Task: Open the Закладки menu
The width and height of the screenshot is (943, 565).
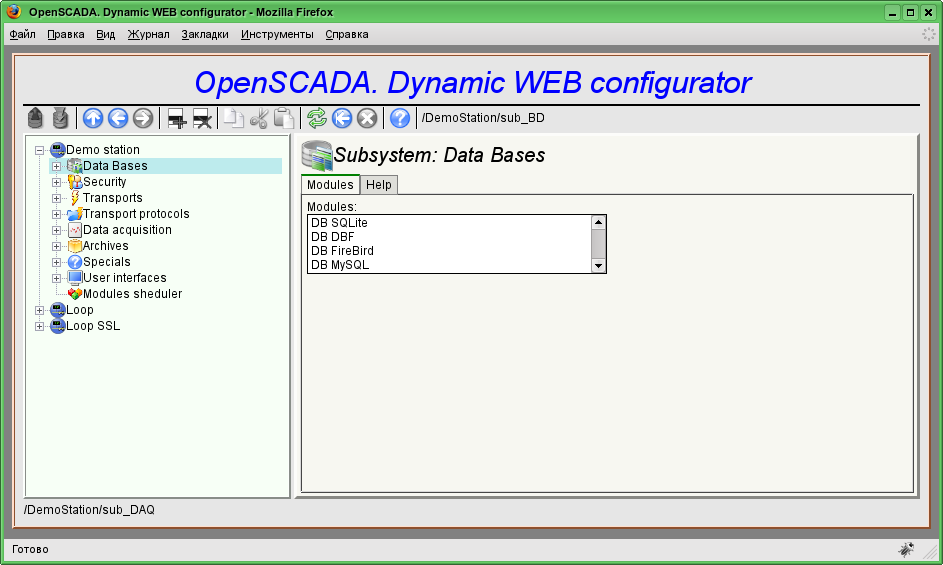Action: coord(205,34)
